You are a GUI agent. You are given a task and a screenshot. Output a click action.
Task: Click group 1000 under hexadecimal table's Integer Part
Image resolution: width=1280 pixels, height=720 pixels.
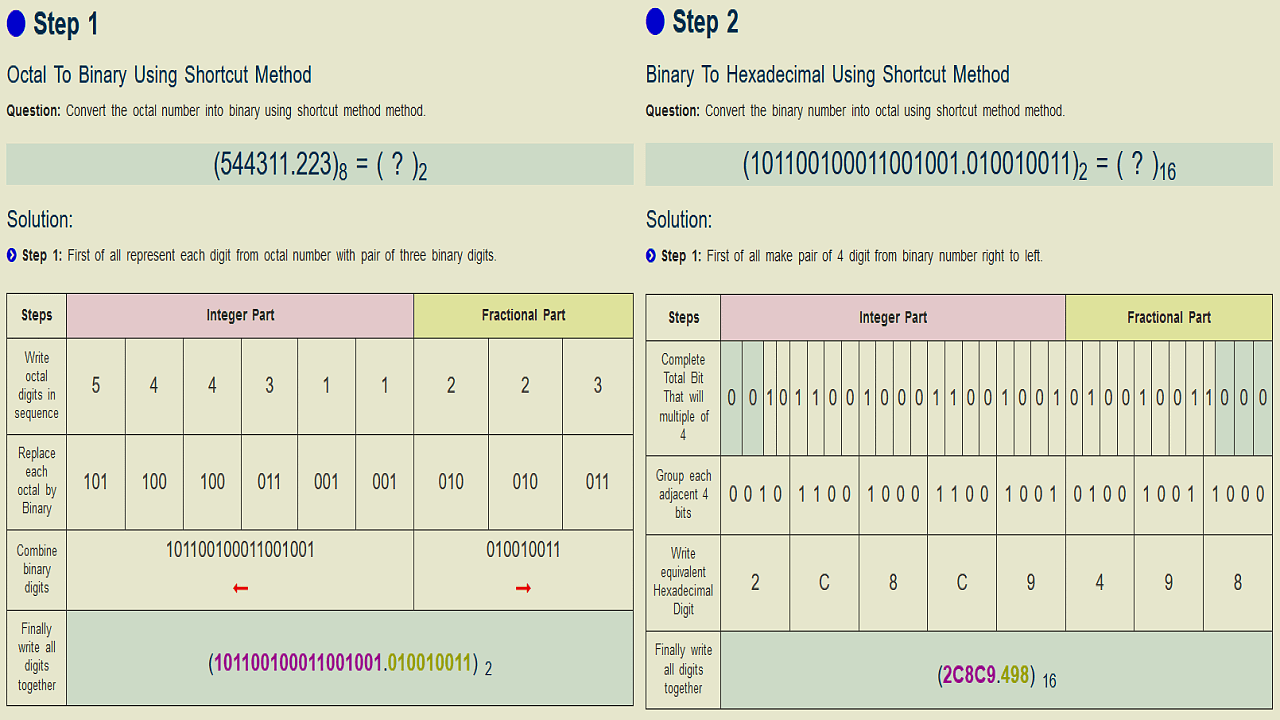[x=893, y=494]
